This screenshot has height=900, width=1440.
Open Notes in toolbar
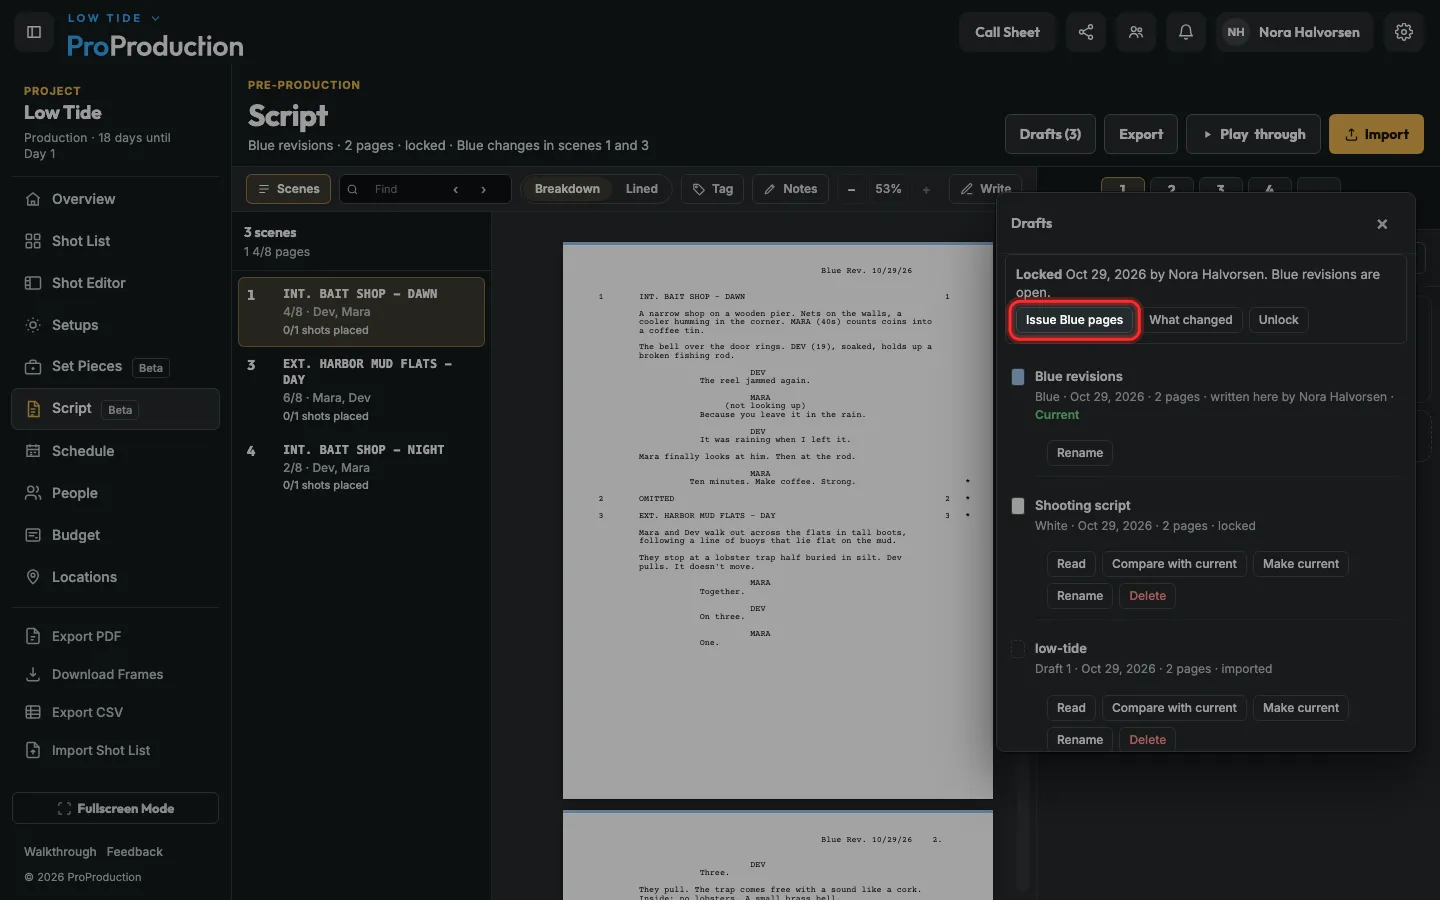(x=790, y=189)
